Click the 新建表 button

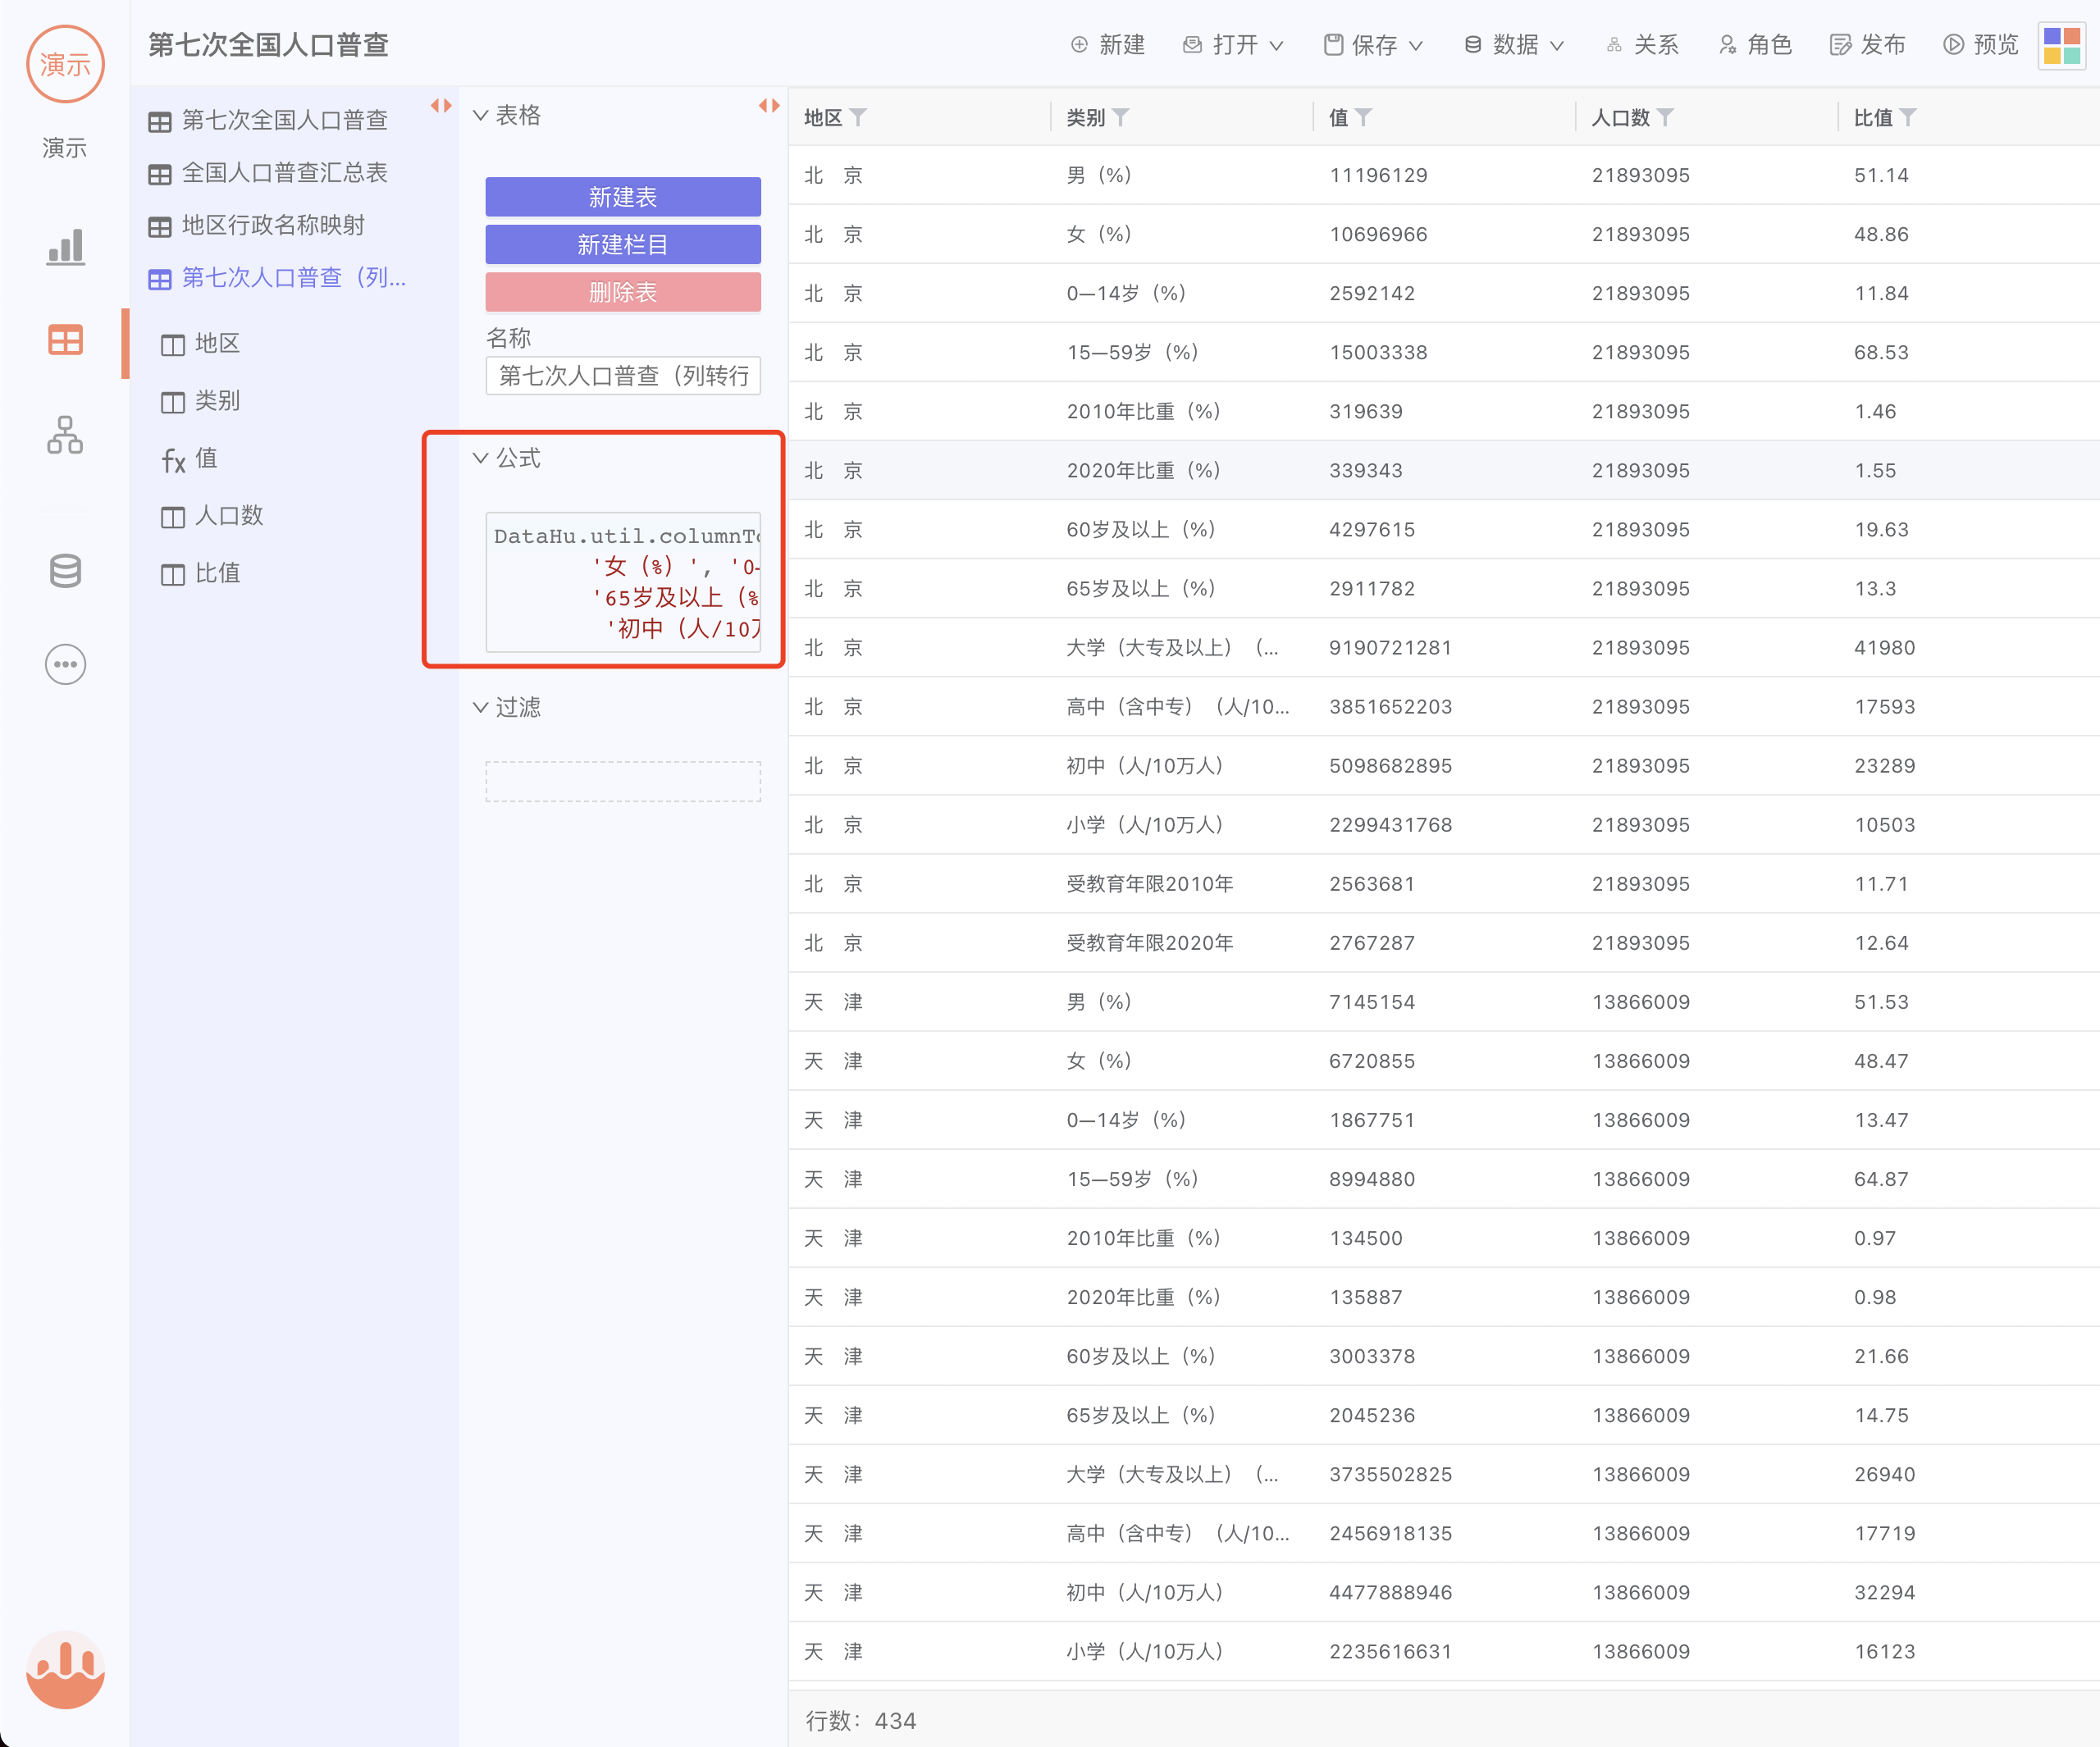tap(623, 197)
